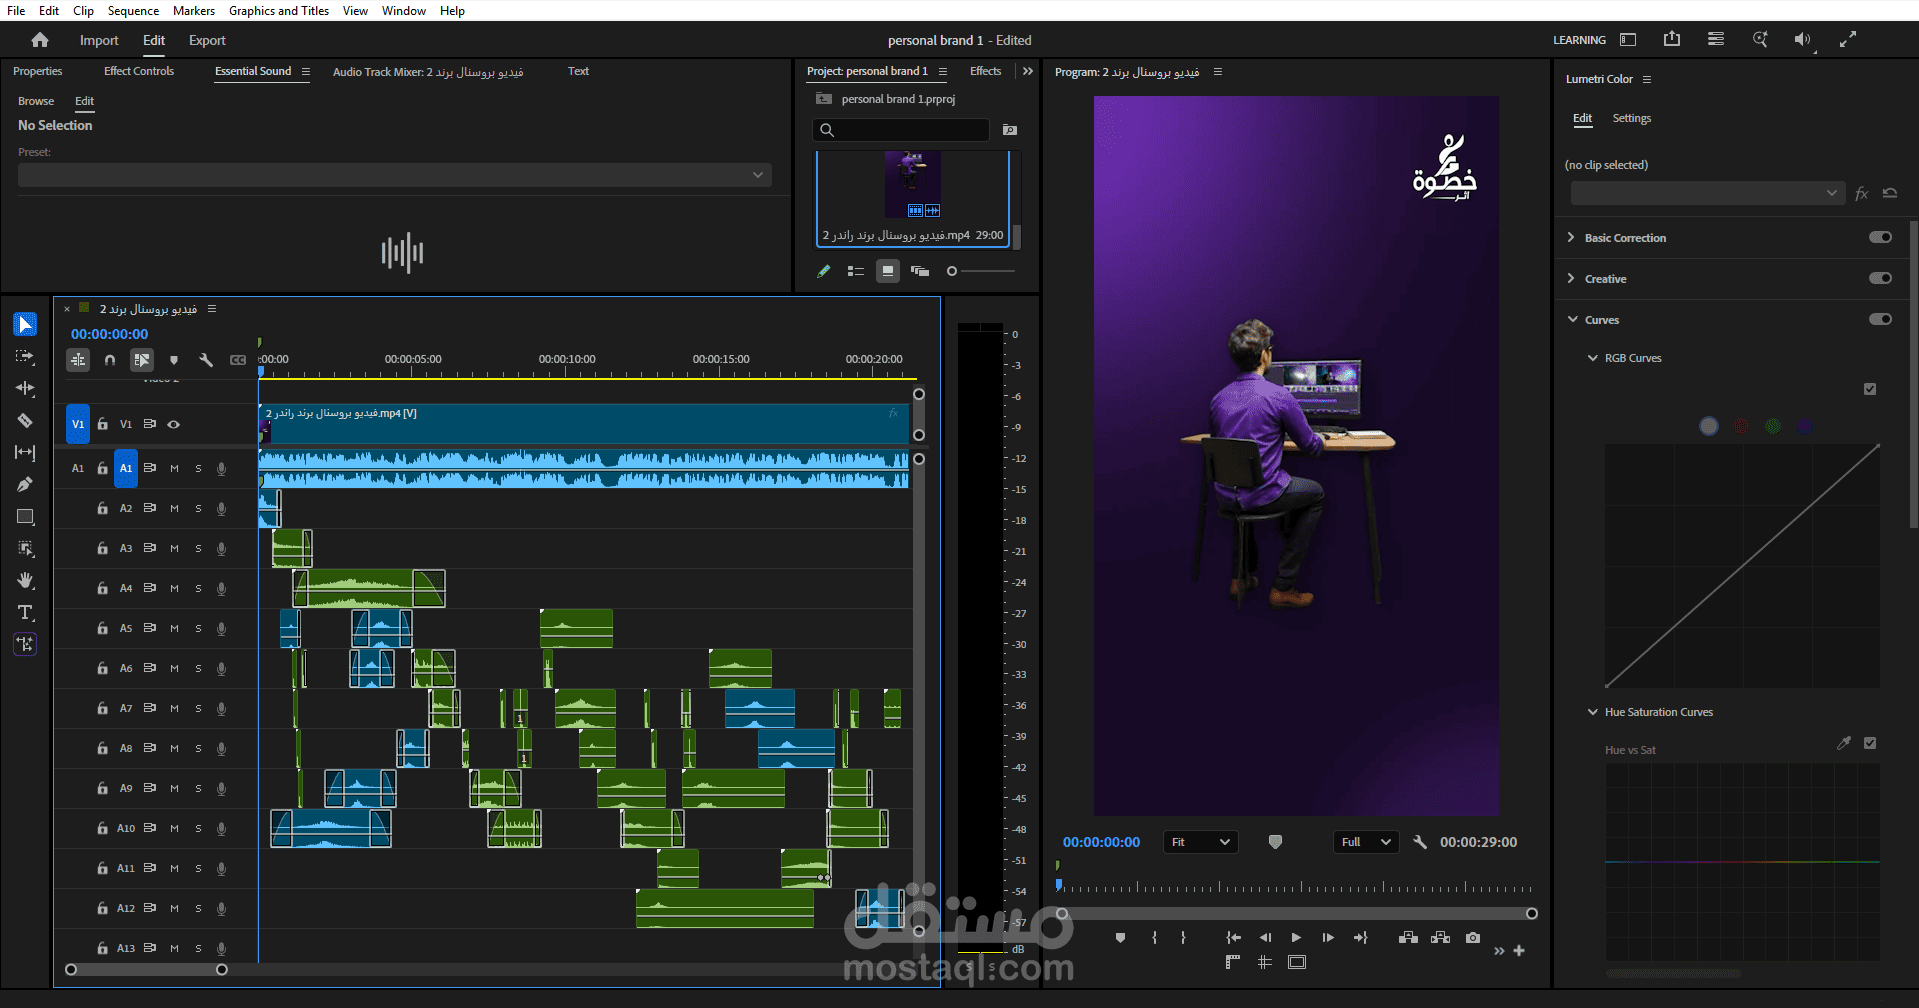Select the Selection tool arrow
Image resolution: width=1919 pixels, height=1008 pixels.
pyautogui.click(x=25, y=324)
